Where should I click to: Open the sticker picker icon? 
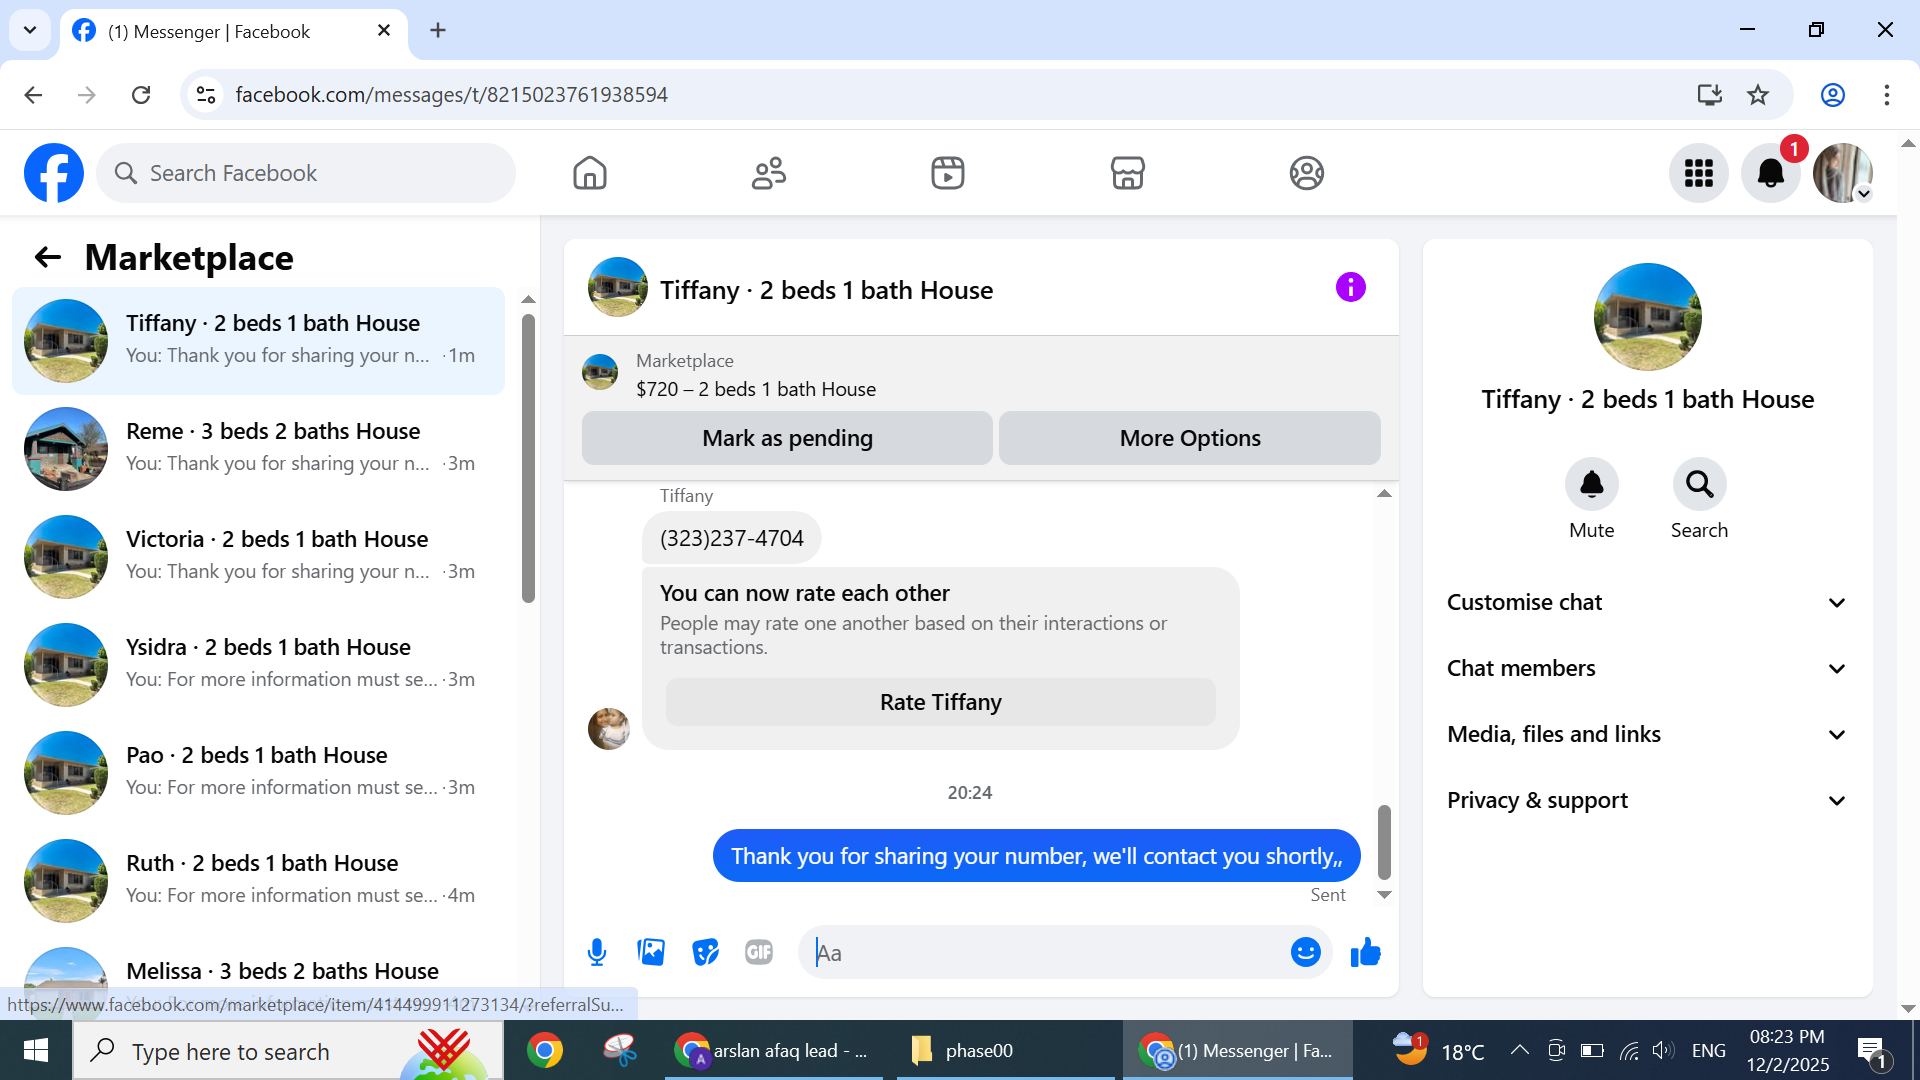[x=705, y=952]
